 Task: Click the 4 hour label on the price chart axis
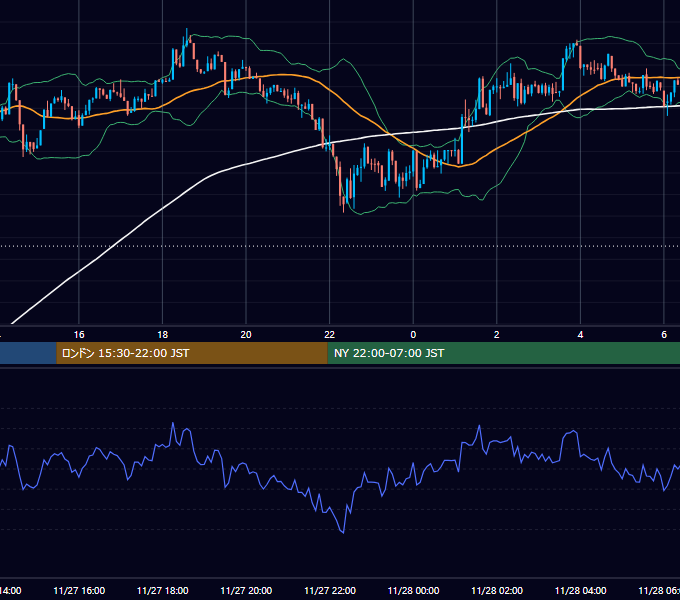[x=580, y=335]
